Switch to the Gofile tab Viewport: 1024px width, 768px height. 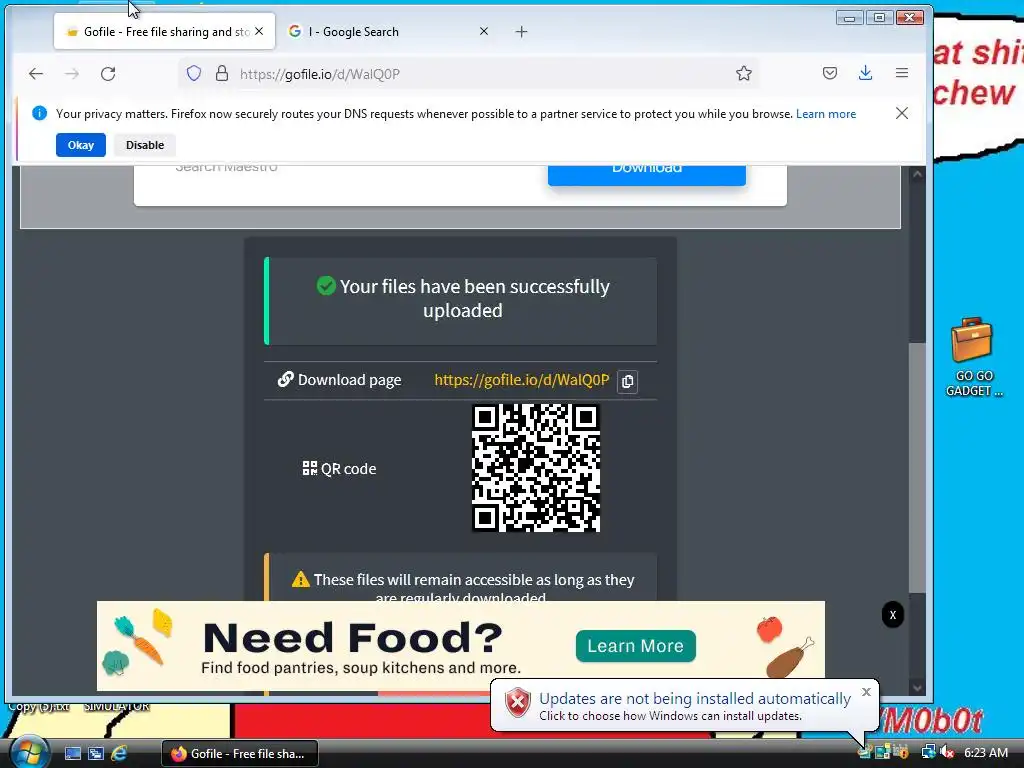[165, 31]
